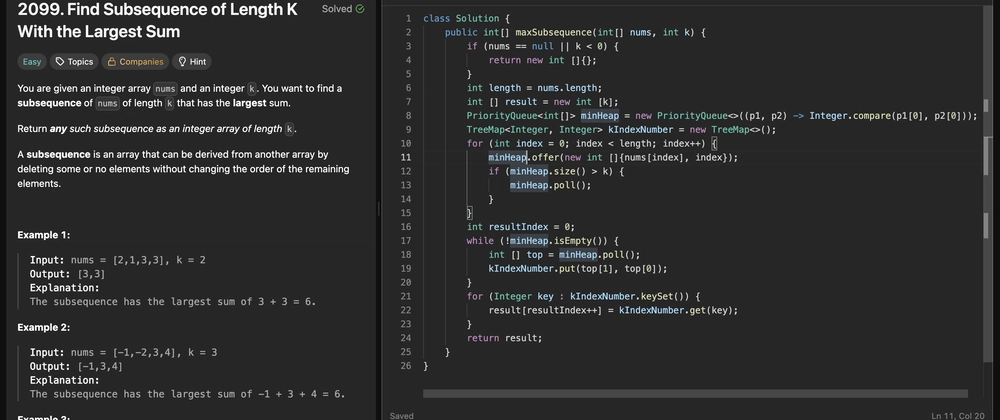Click editor line number 11

pos(406,157)
